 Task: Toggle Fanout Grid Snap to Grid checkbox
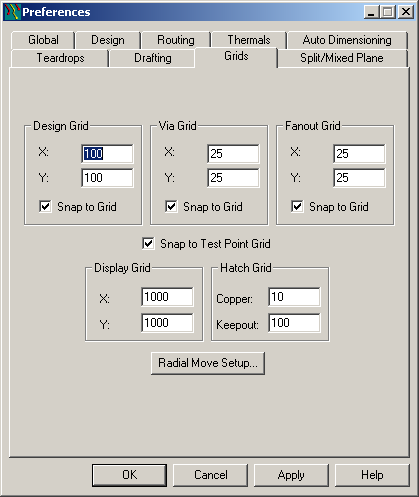pyautogui.click(x=297, y=207)
